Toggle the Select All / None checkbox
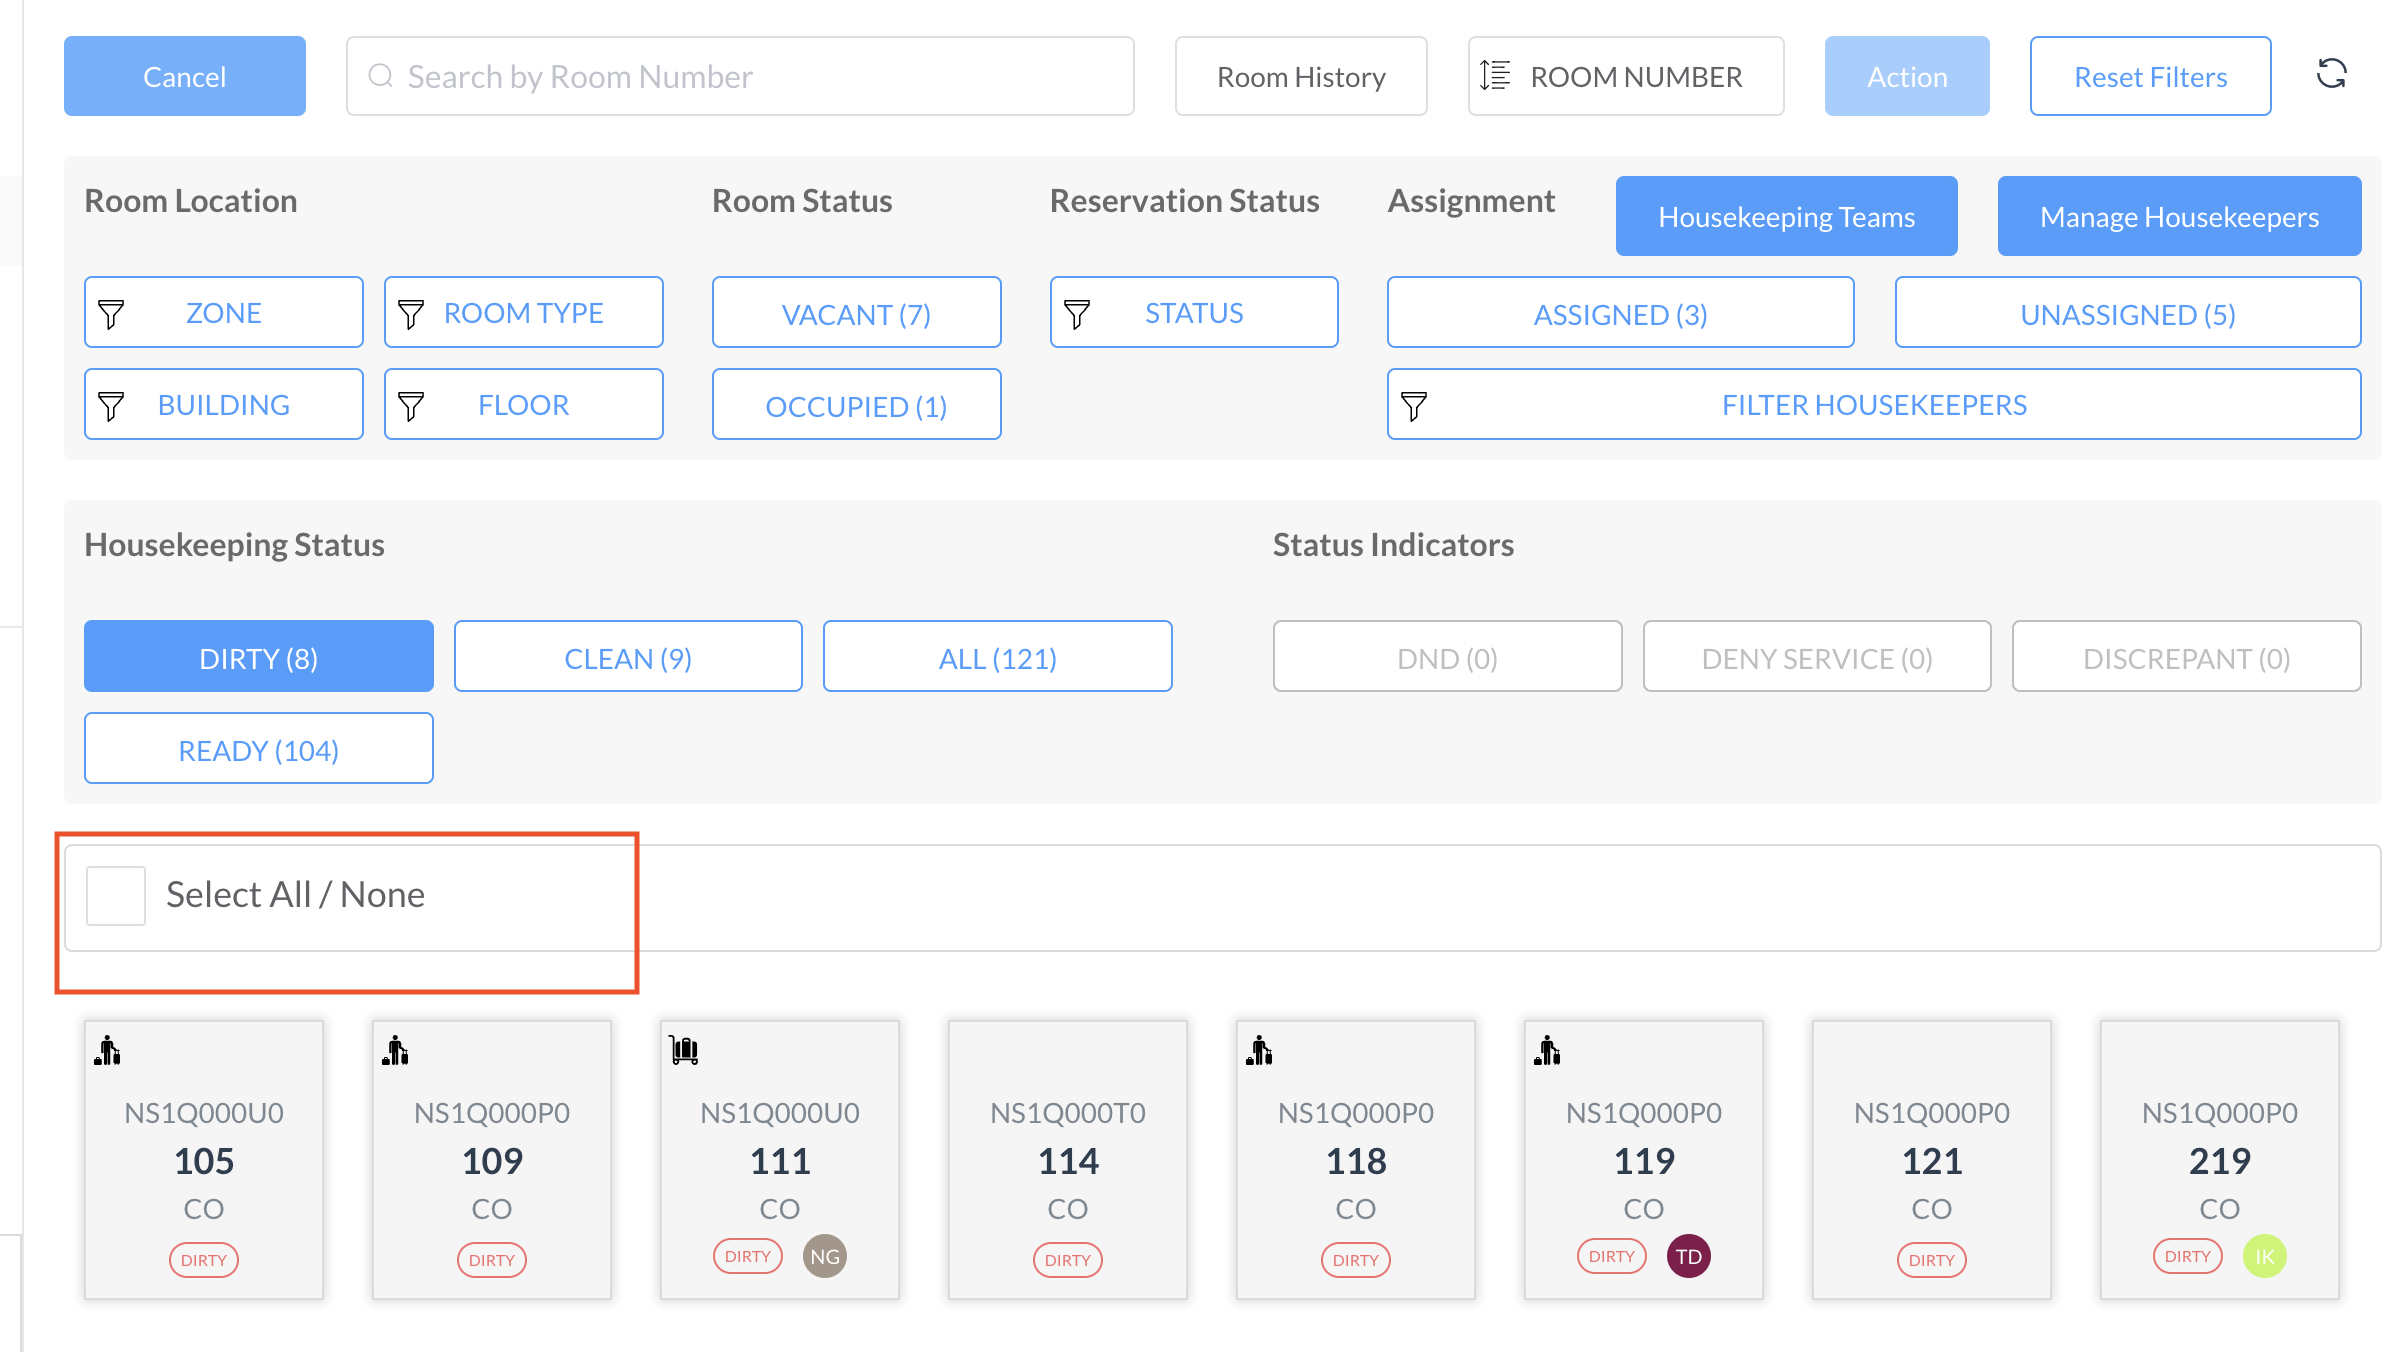Viewport: 2406px width, 1352px height. tap(116, 895)
